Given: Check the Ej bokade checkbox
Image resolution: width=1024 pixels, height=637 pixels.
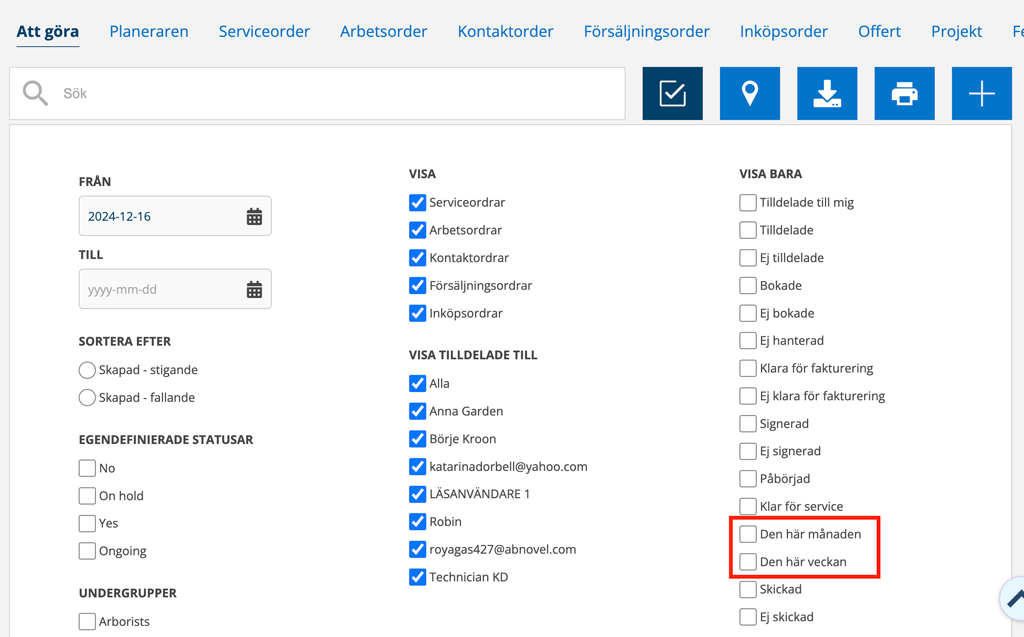Looking at the screenshot, I should [748, 314].
